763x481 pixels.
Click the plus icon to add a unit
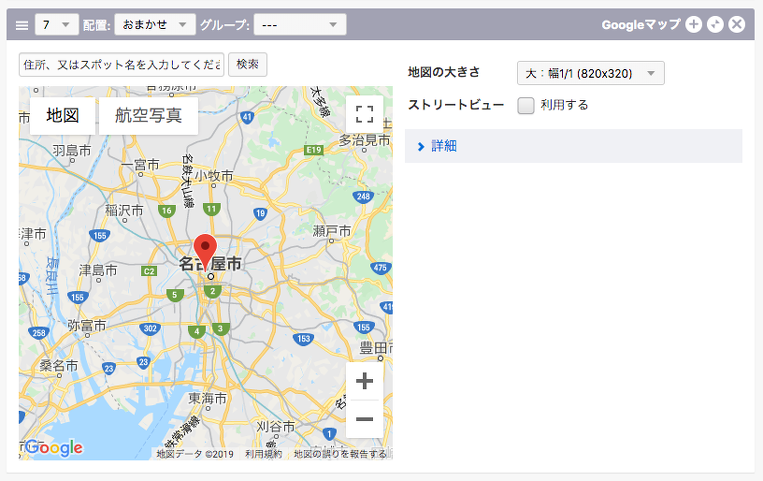click(694, 24)
